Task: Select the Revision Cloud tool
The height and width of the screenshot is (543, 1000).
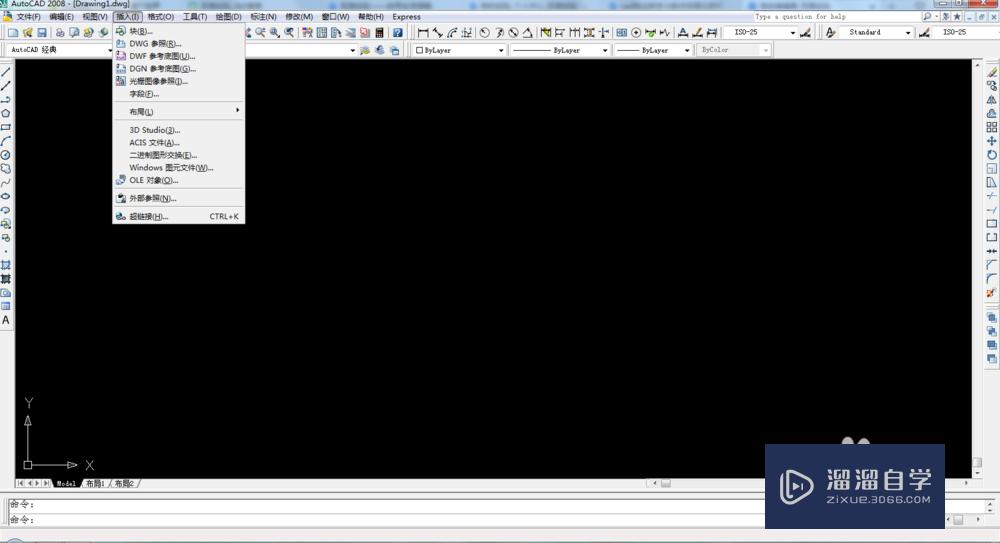Action: click(x=6, y=168)
